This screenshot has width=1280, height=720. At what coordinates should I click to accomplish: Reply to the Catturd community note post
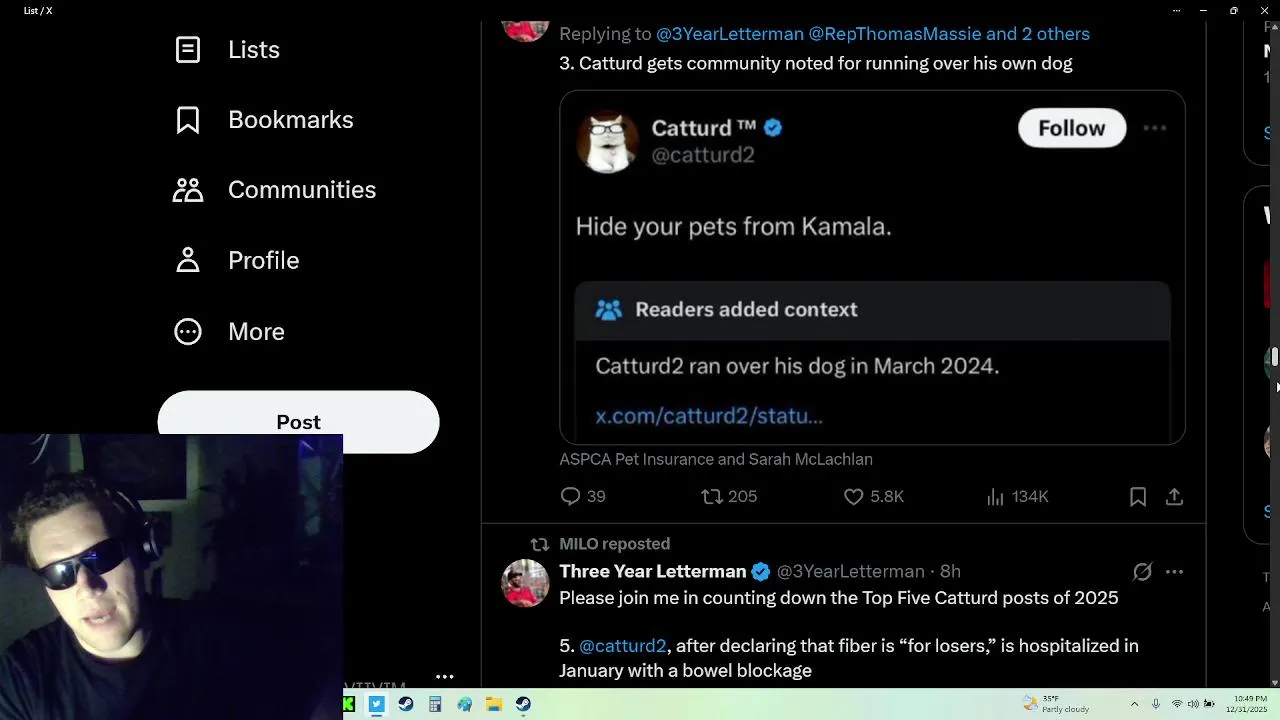[x=571, y=496]
